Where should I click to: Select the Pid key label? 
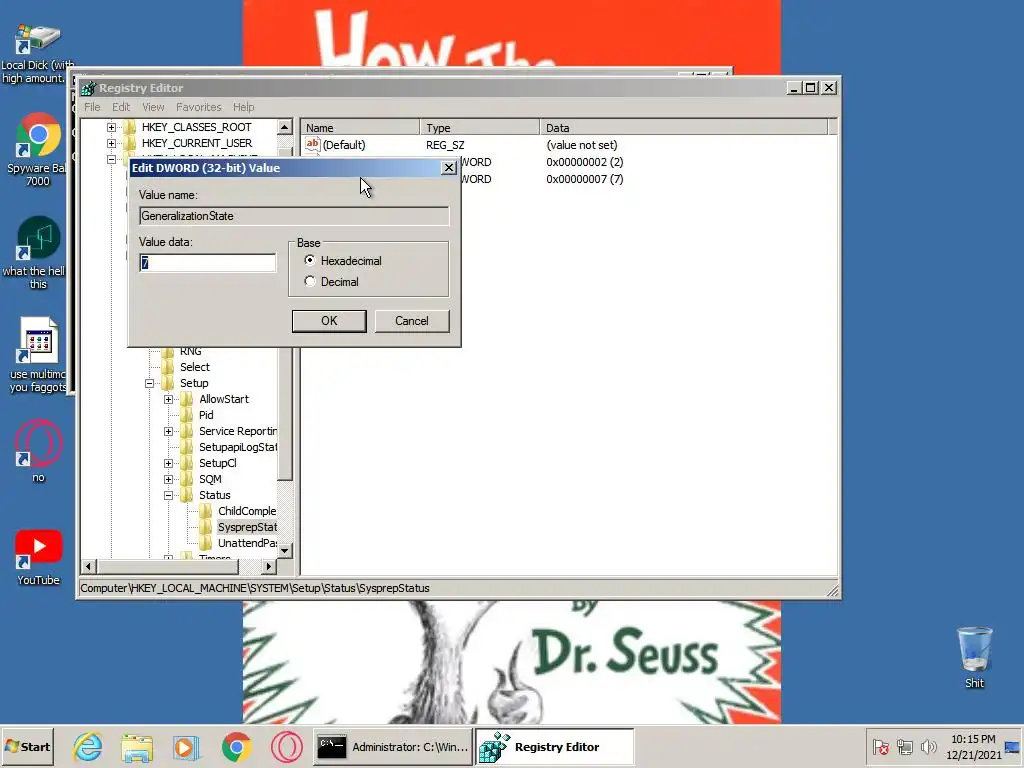tap(206, 415)
